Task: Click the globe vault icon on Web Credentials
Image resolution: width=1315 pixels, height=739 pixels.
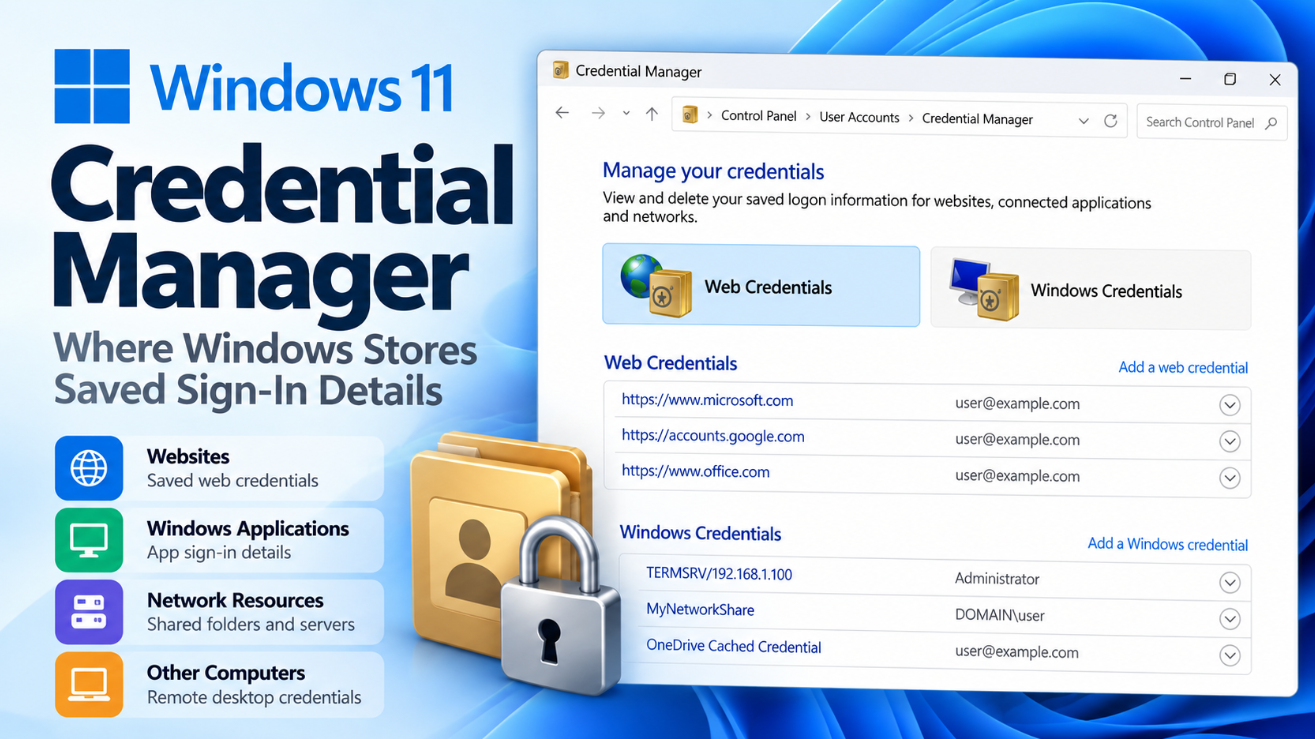Action: (656, 285)
